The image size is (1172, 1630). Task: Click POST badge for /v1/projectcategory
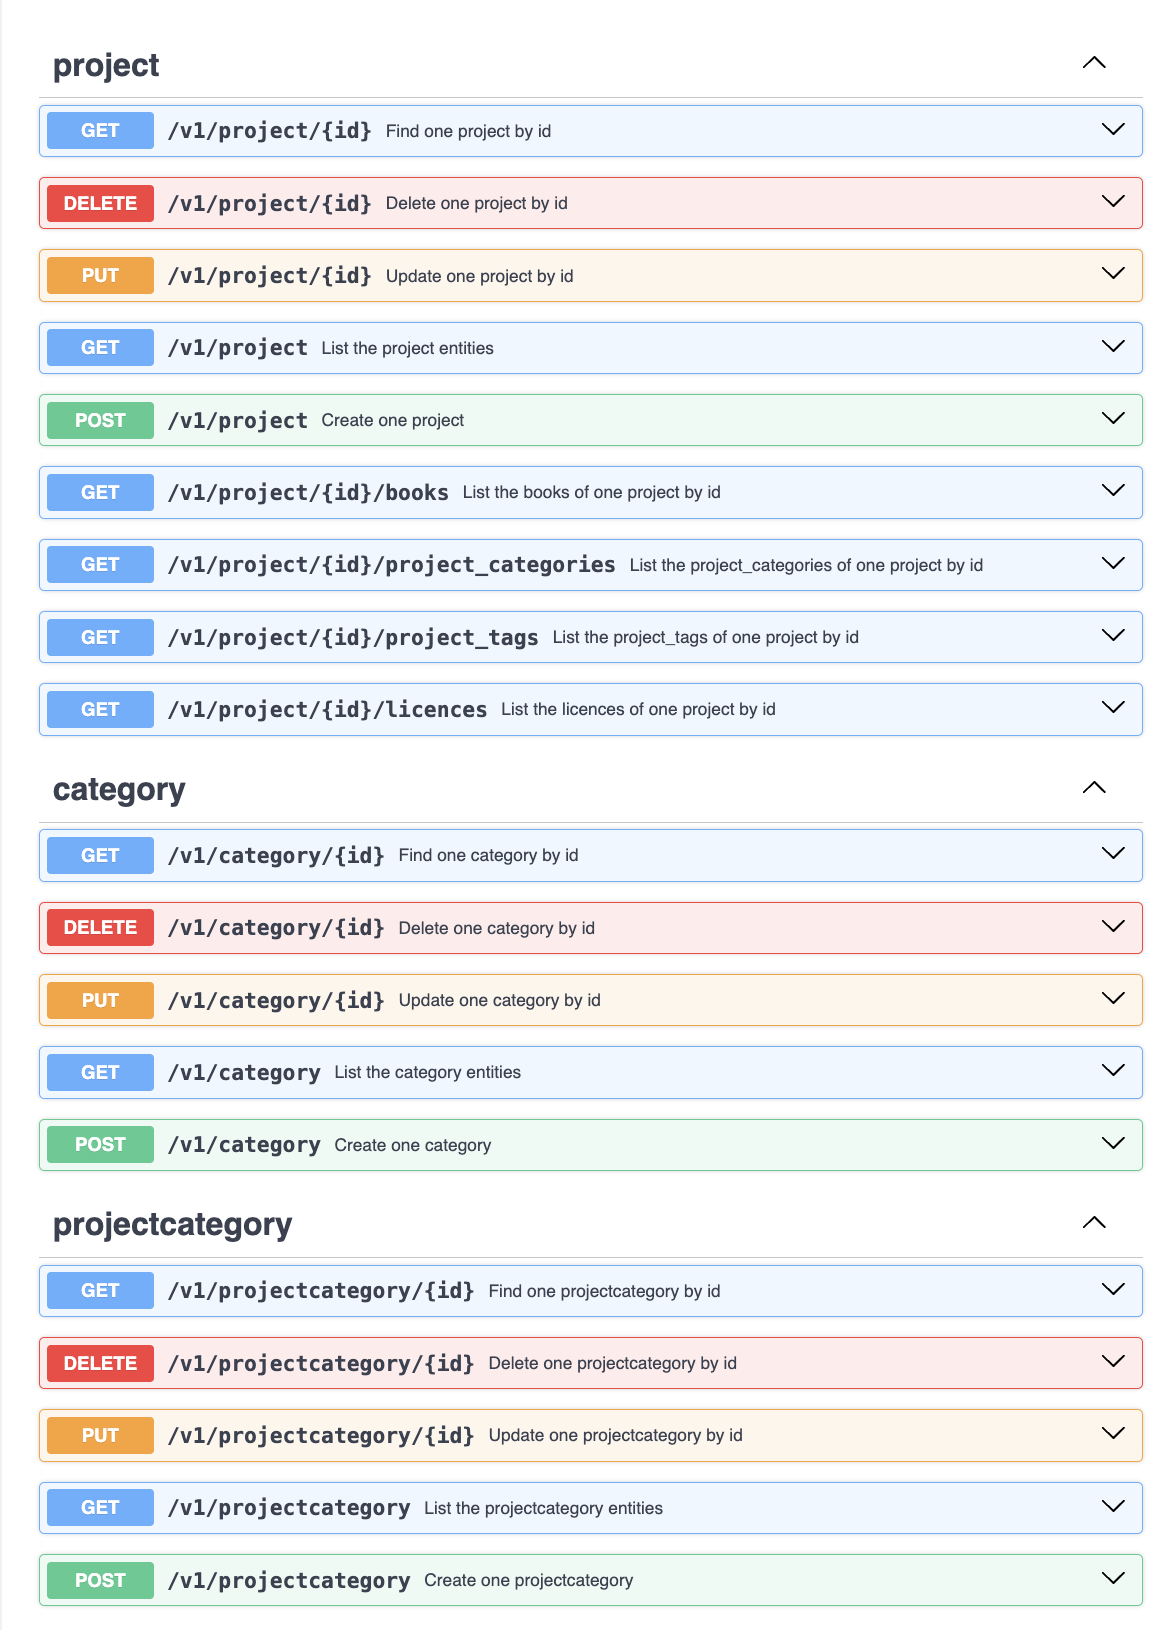pyautogui.click(x=100, y=1580)
